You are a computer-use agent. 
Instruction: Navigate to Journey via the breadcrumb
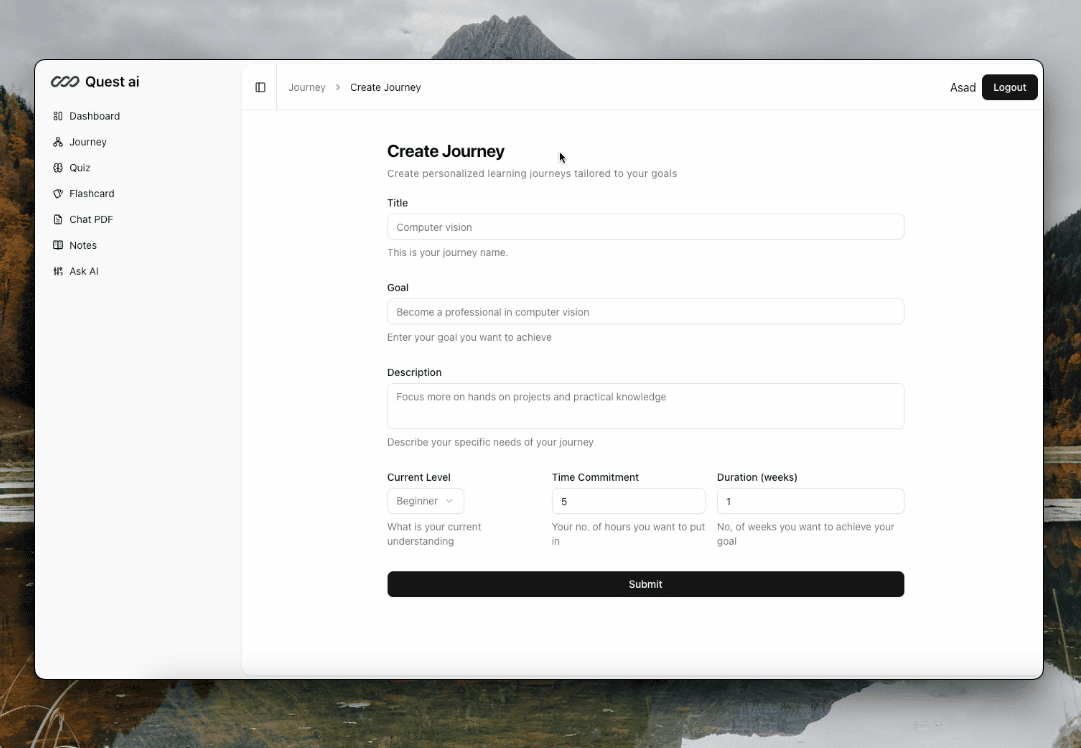(x=306, y=87)
